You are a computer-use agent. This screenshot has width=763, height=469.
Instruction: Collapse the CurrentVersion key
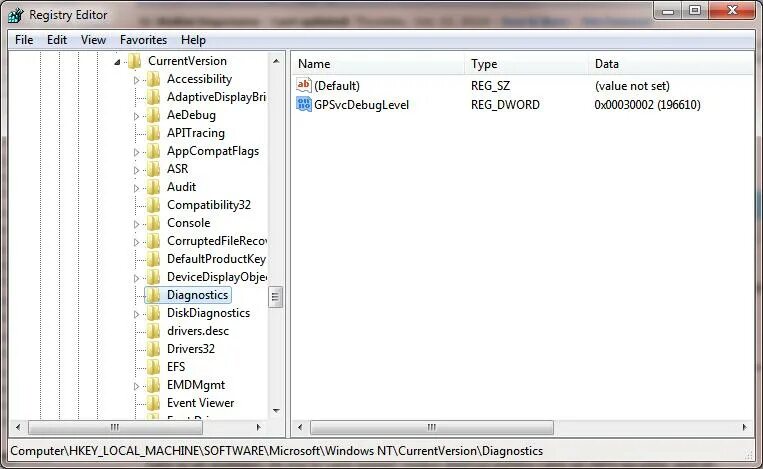pyautogui.click(x=117, y=62)
